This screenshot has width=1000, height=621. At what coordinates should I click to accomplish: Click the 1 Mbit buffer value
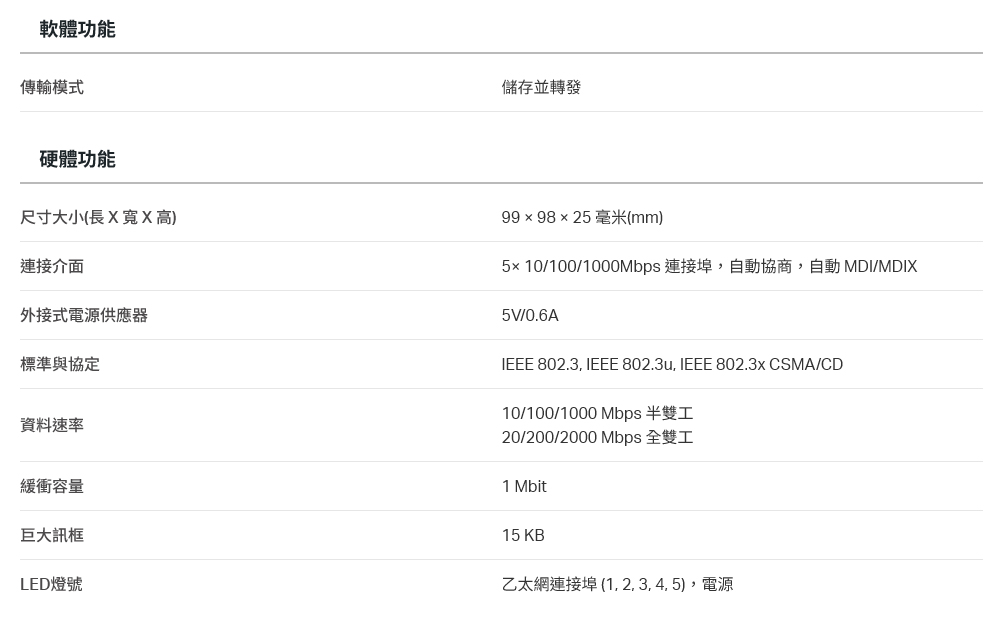524,486
